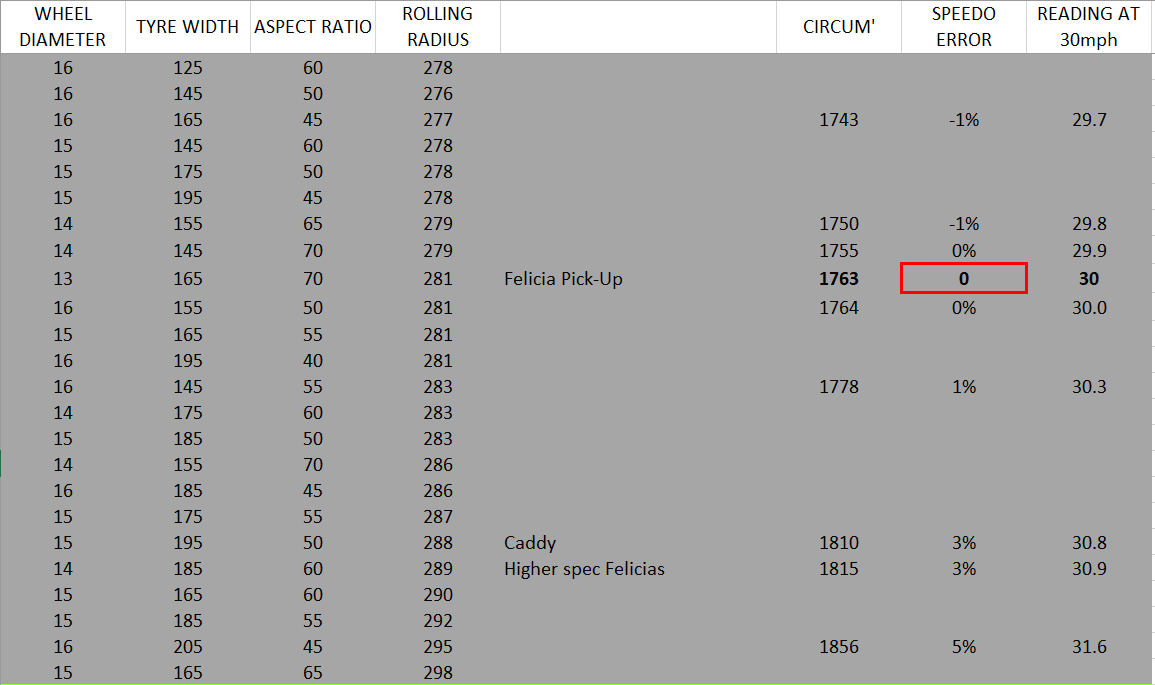The image size is (1155, 685).
Task: Select the red-outlined speedo error cell showing 0
Action: [963, 279]
